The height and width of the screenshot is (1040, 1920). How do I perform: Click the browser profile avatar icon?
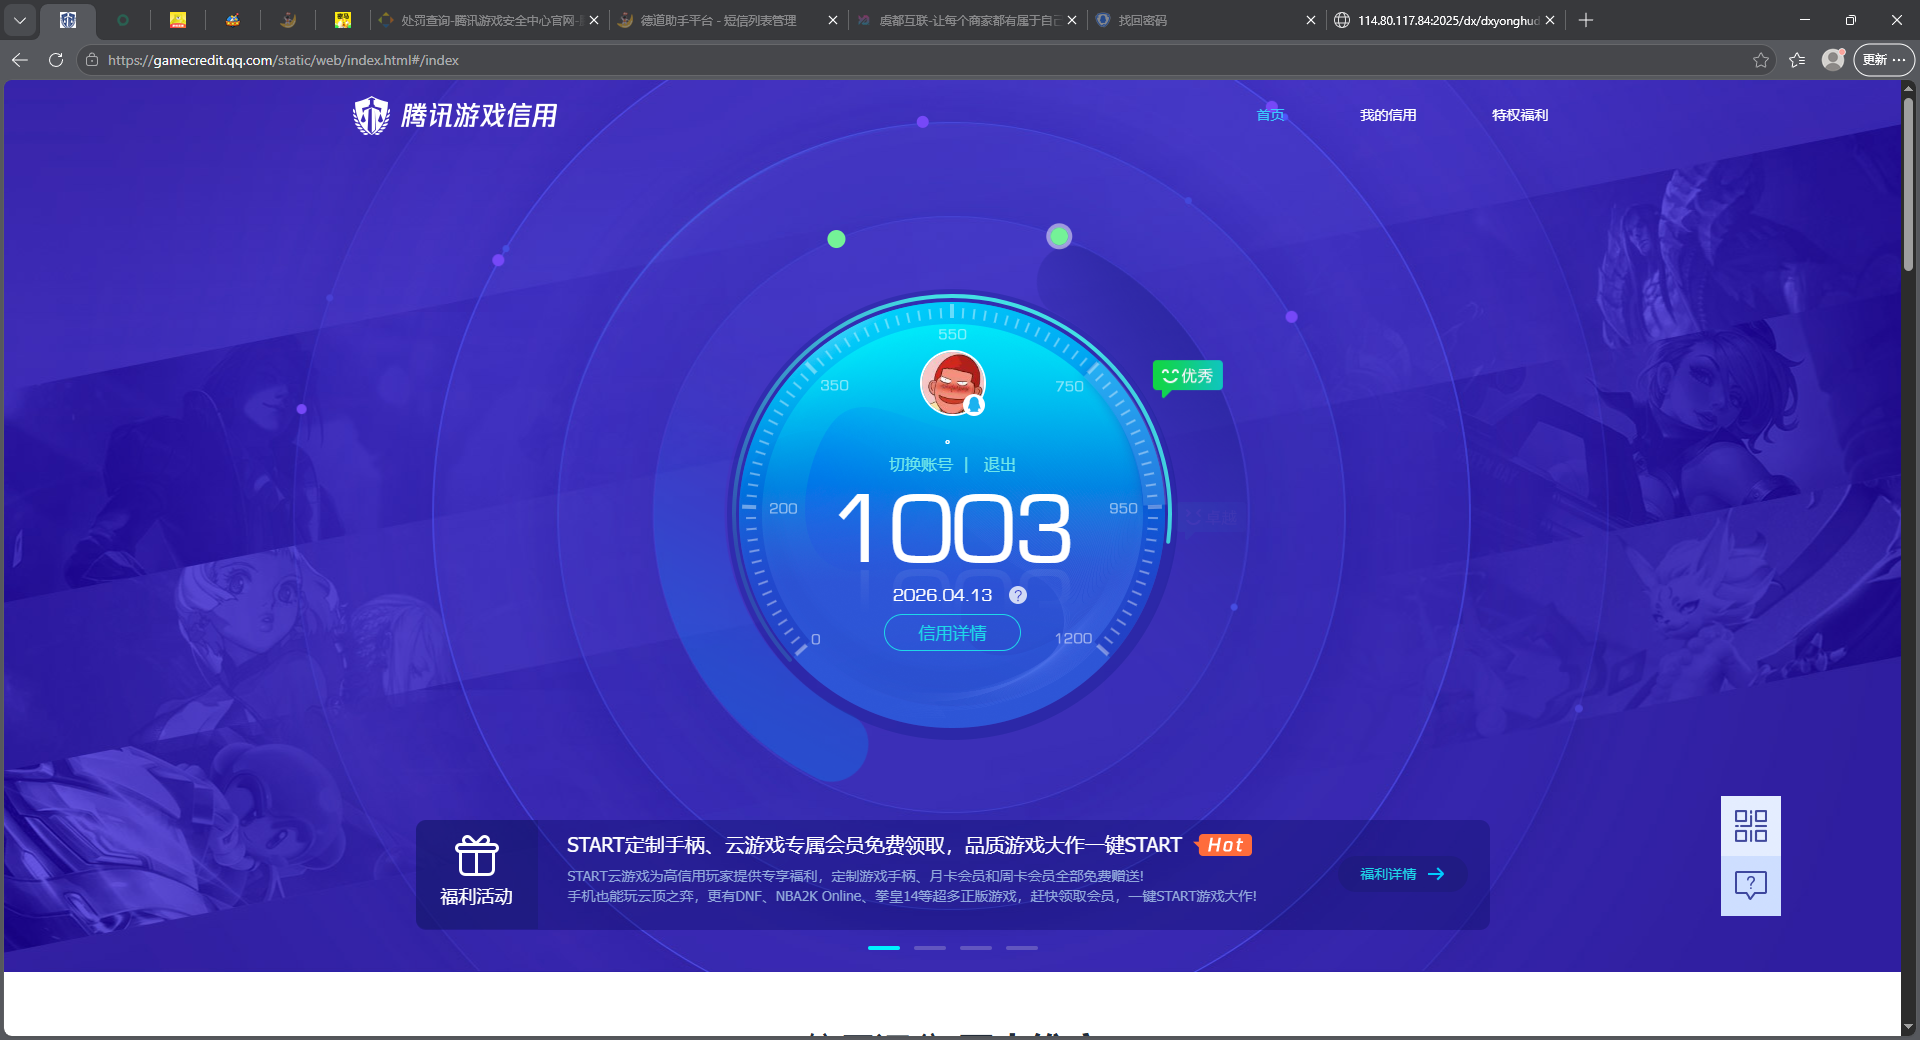(x=1833, y=60)
